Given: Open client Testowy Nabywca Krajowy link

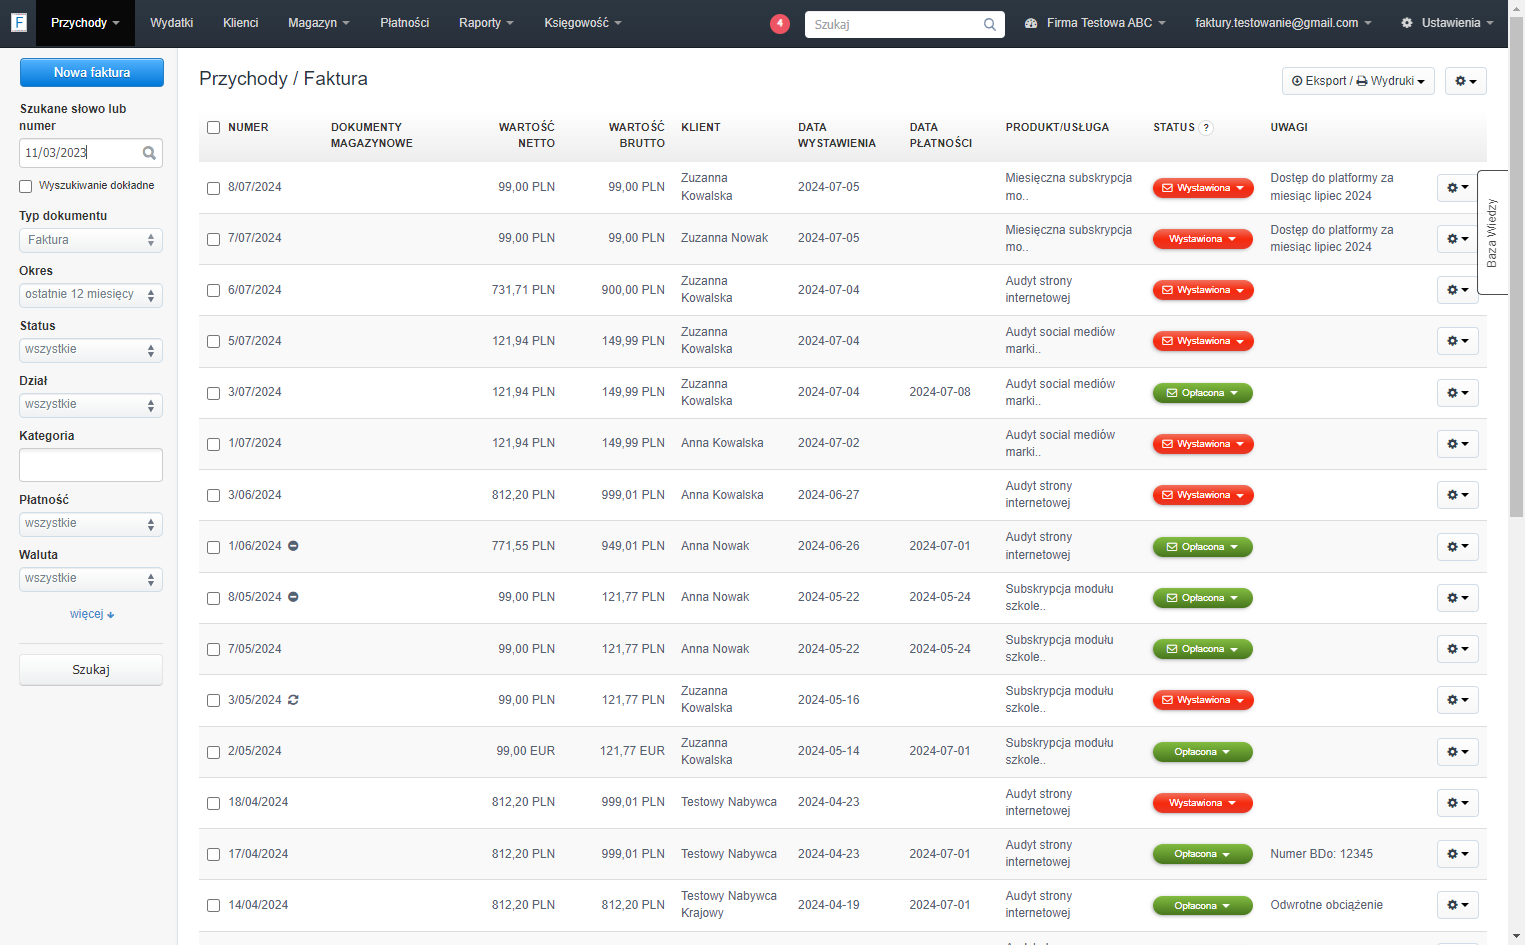Looking at the screenshot, I should click(x=729, y=904).
